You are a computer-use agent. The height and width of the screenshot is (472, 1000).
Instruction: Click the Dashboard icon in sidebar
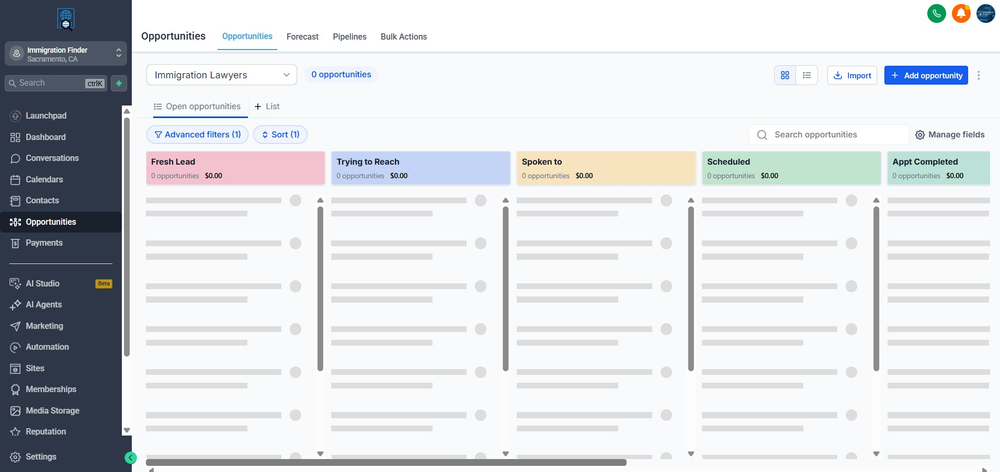[x=15, y=137]
